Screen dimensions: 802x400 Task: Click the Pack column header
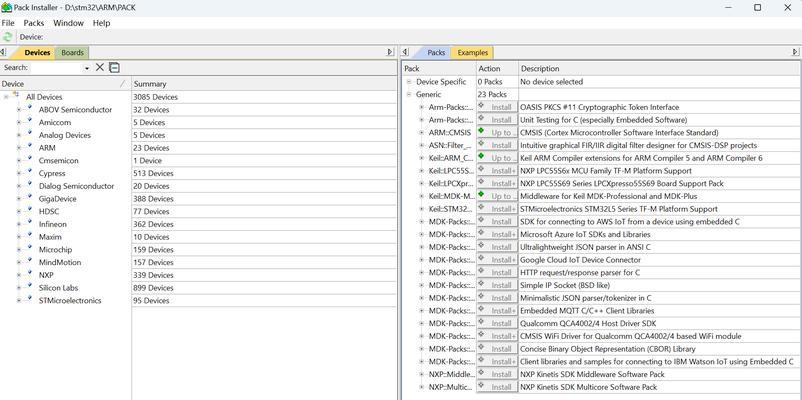click(x=439, y=69)
